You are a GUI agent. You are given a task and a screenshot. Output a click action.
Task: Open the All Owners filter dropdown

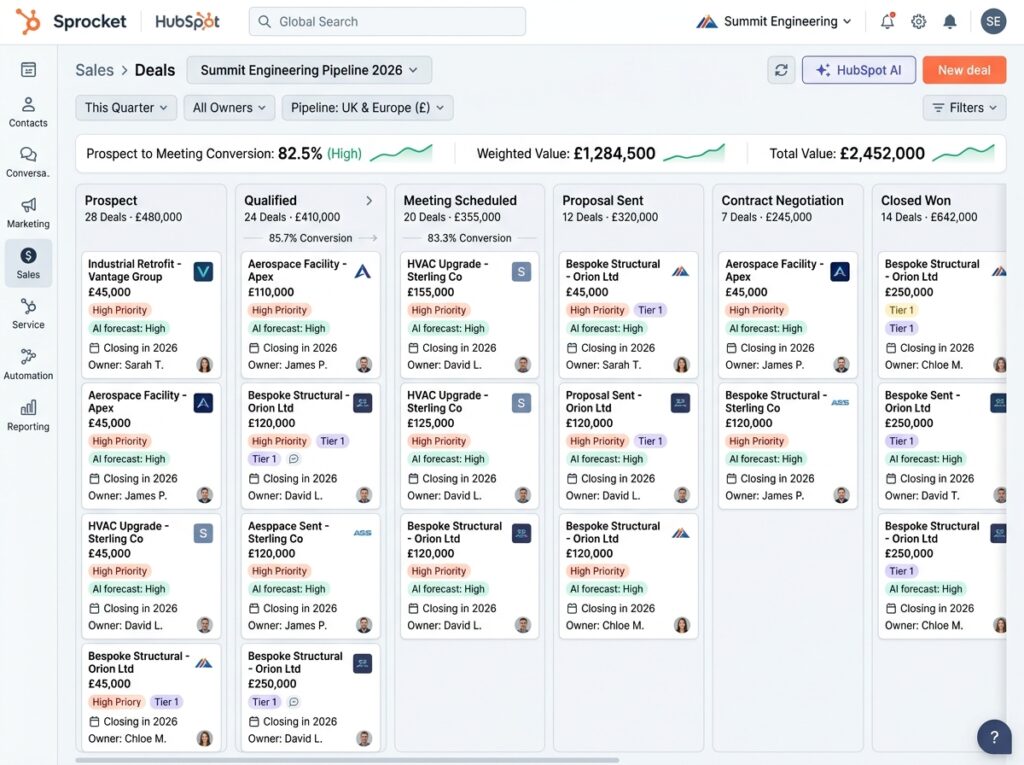pos(229,108)
